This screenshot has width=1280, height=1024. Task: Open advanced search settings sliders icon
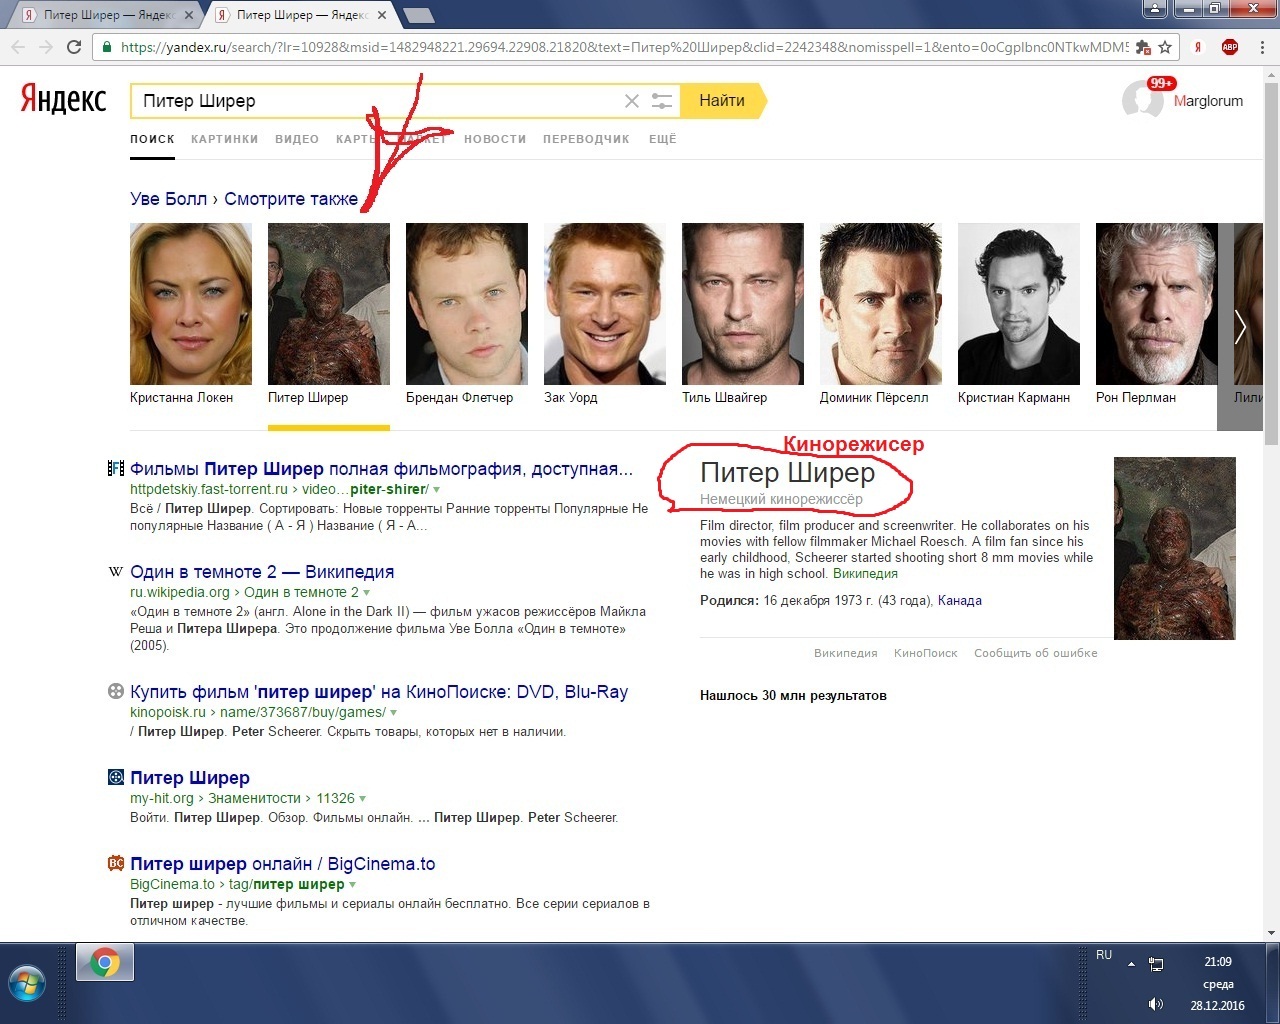coord(662,101)
